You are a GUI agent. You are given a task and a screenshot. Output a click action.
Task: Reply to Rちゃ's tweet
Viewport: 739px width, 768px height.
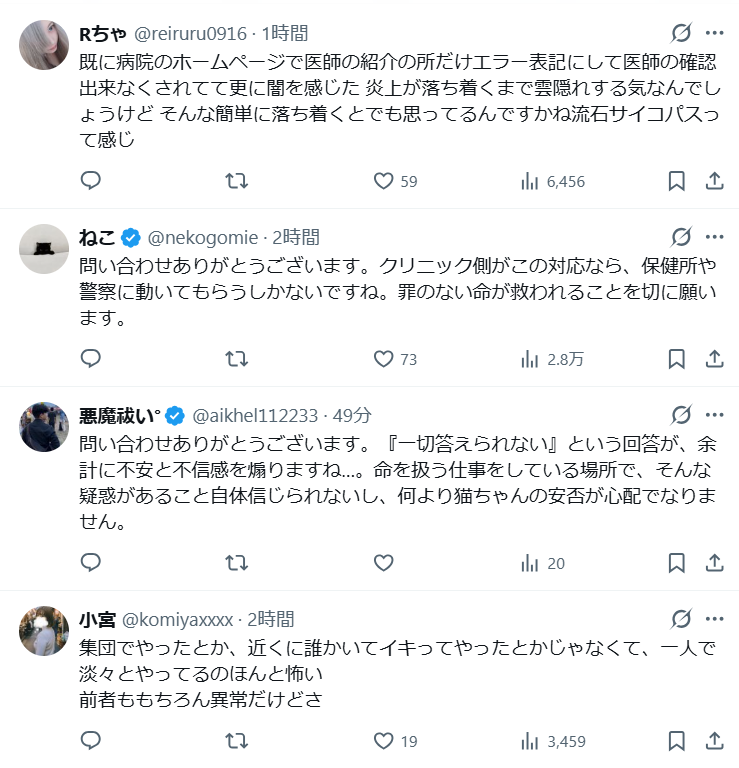90,181
